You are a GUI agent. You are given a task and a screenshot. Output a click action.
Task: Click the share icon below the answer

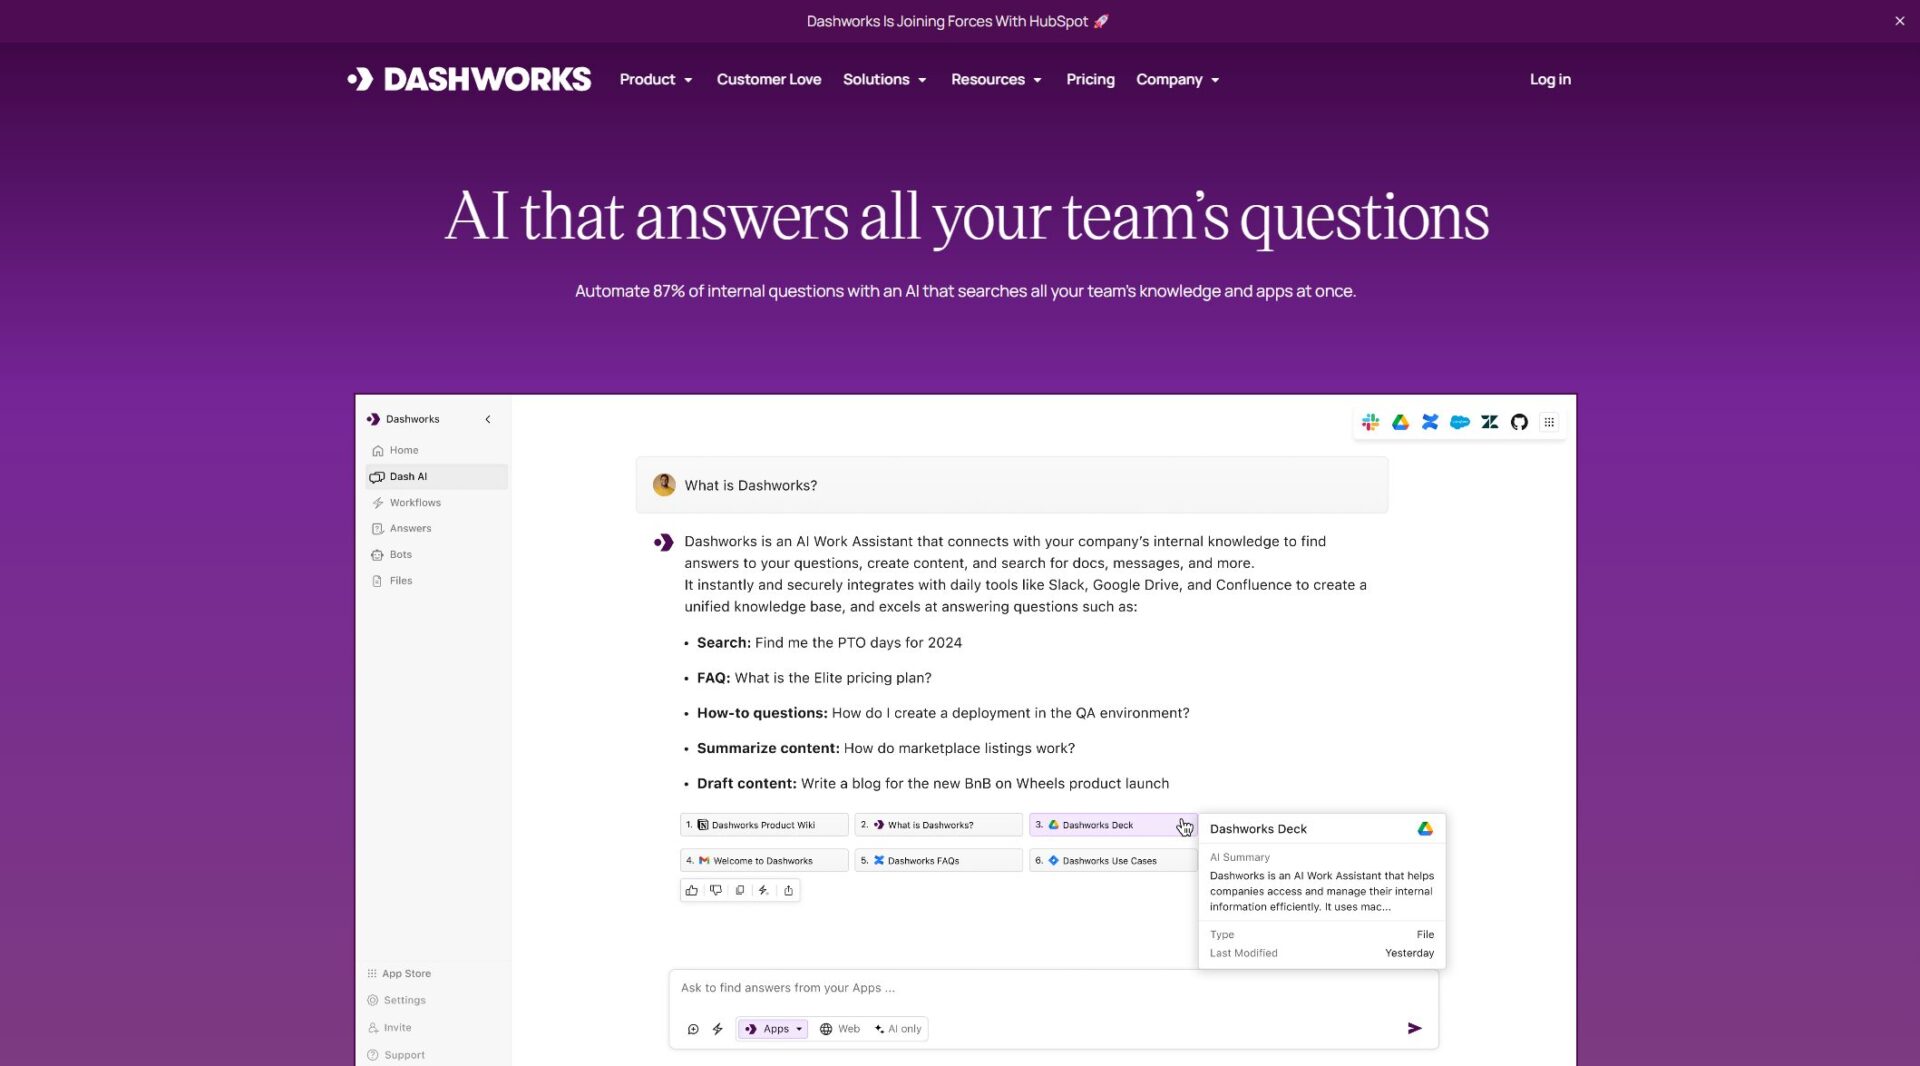788,890
